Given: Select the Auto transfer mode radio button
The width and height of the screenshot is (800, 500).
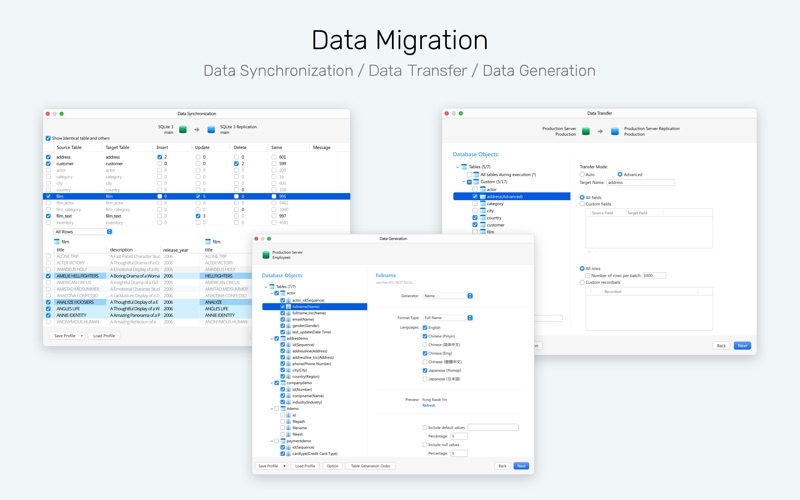Looking at the screenshot, I should pyautogui.click(x=582, y=174).
